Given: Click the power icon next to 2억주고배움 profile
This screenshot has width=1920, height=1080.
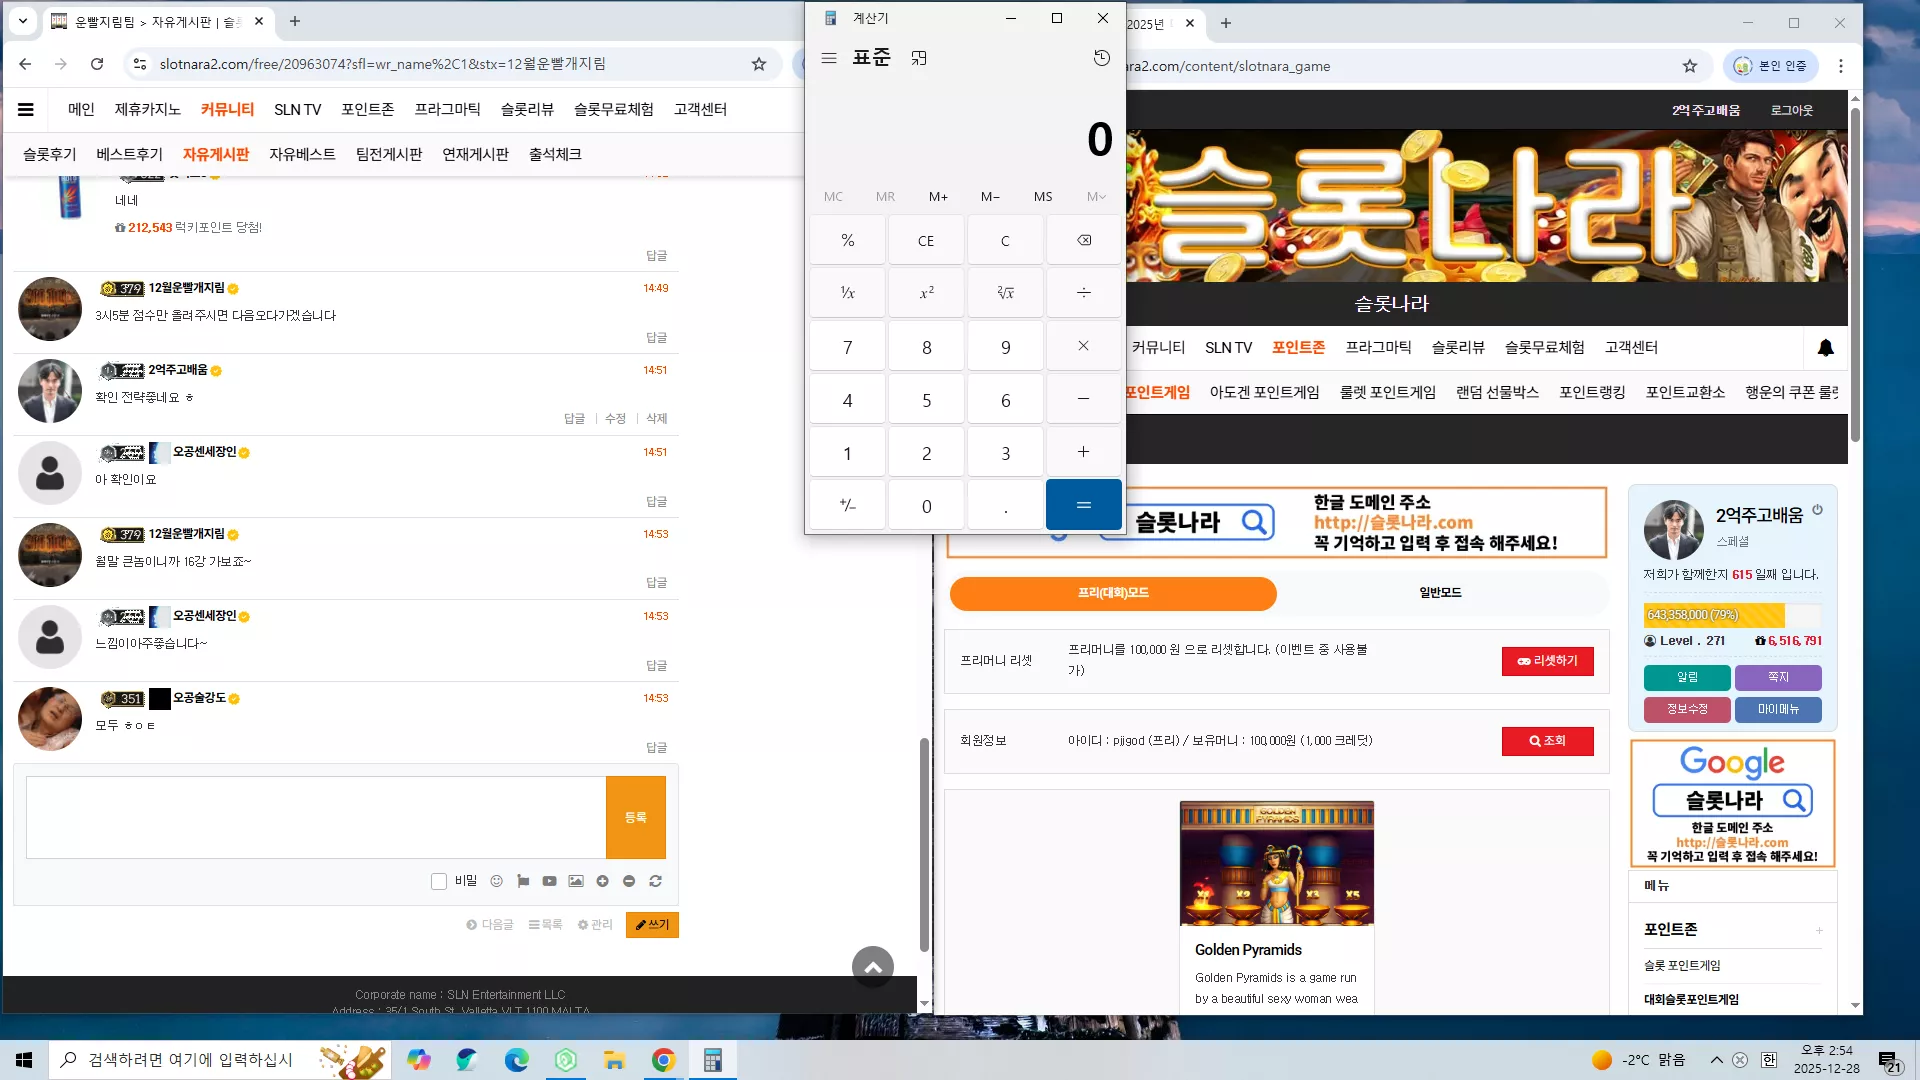Looking at the screenshot, I should pos(1818,510).
